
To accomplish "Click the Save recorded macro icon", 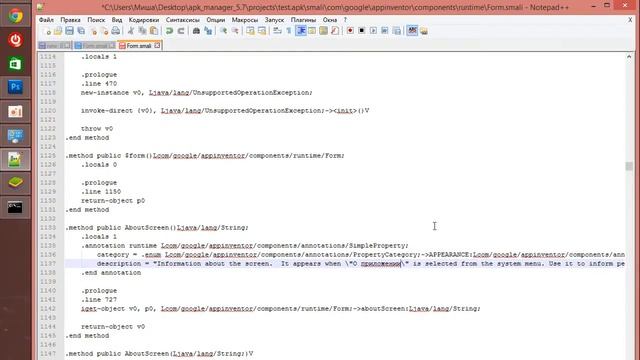I will click(x=396, y=31).
